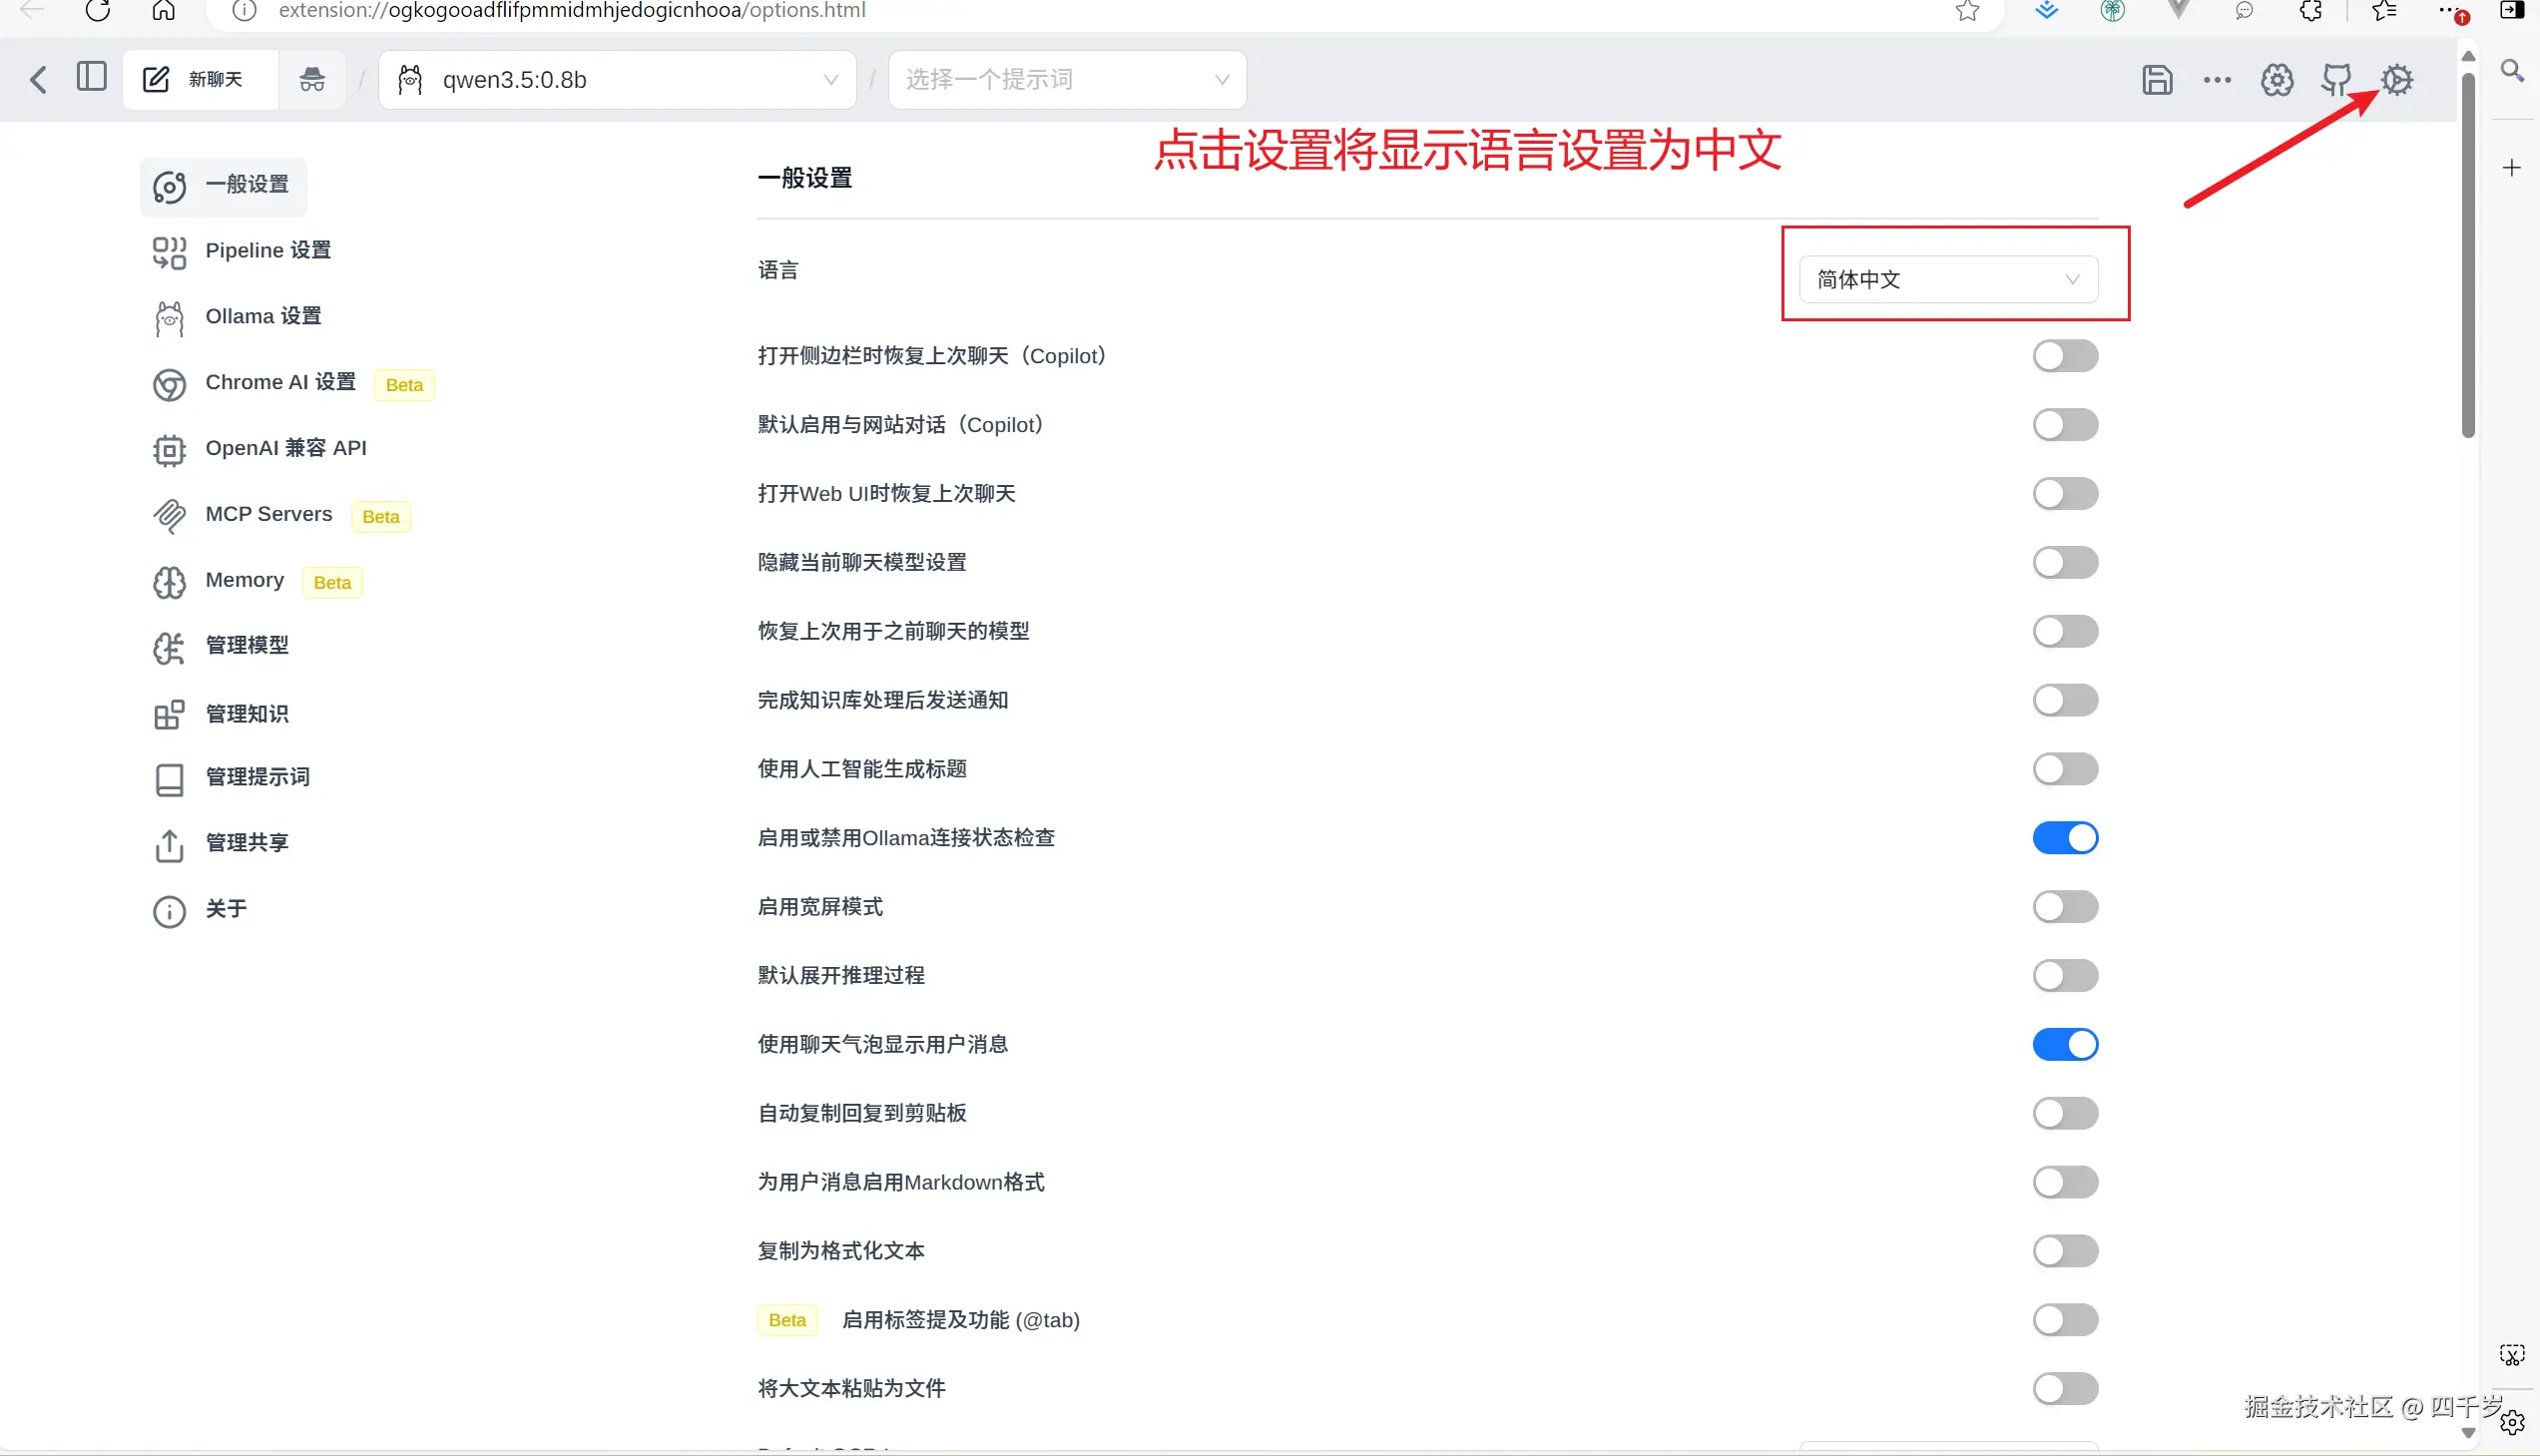This screenshot has width=2540, height=1456.
Task: Open 管理模型 section
Action: (x=247, y=645)
